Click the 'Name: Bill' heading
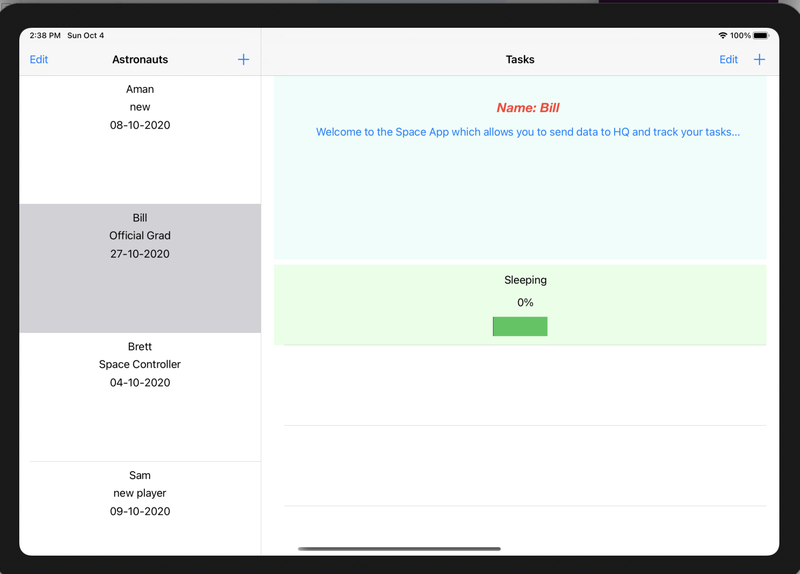Screen dimensions: 800x574 click(528, 108)
